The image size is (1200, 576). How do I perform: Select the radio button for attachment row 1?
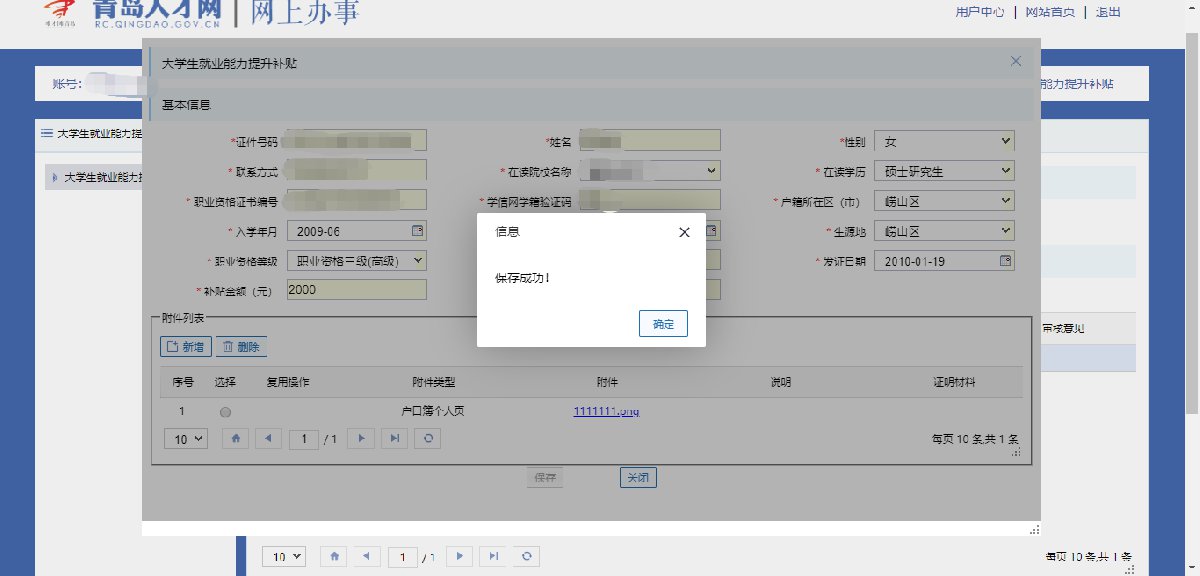point(225,411)
